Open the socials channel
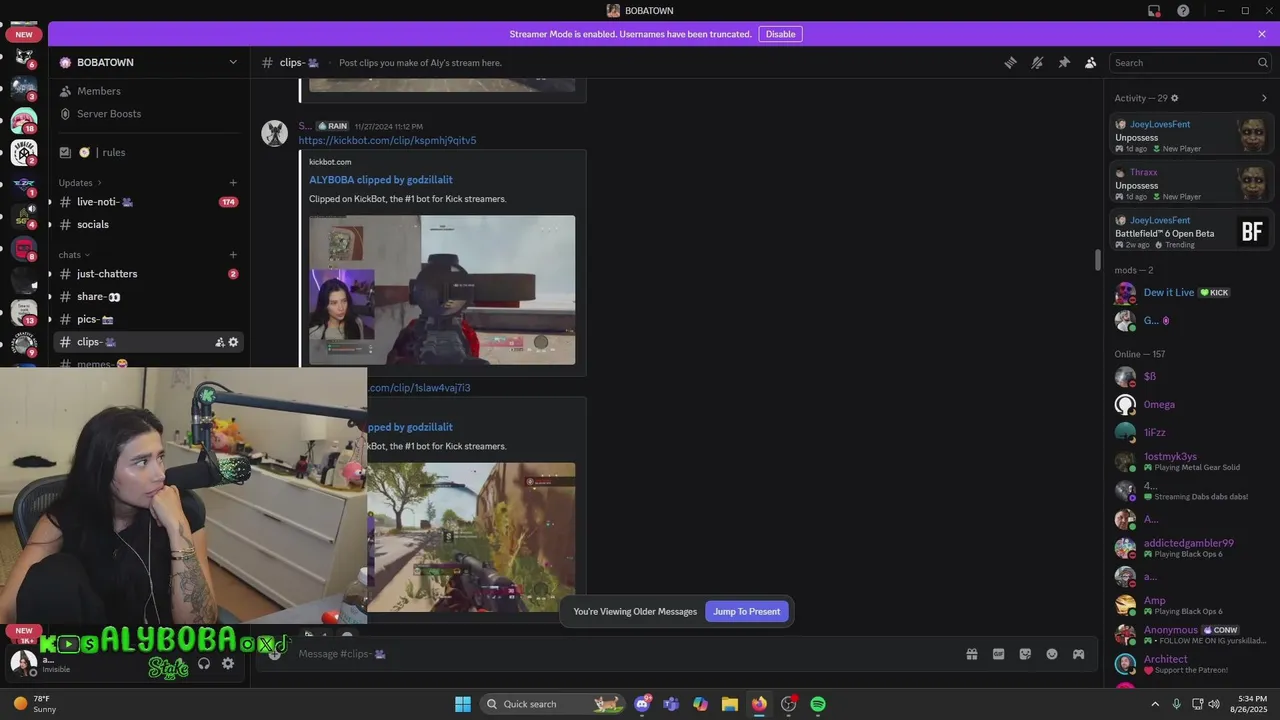The image size is (1280, 720). pos(149,224)
